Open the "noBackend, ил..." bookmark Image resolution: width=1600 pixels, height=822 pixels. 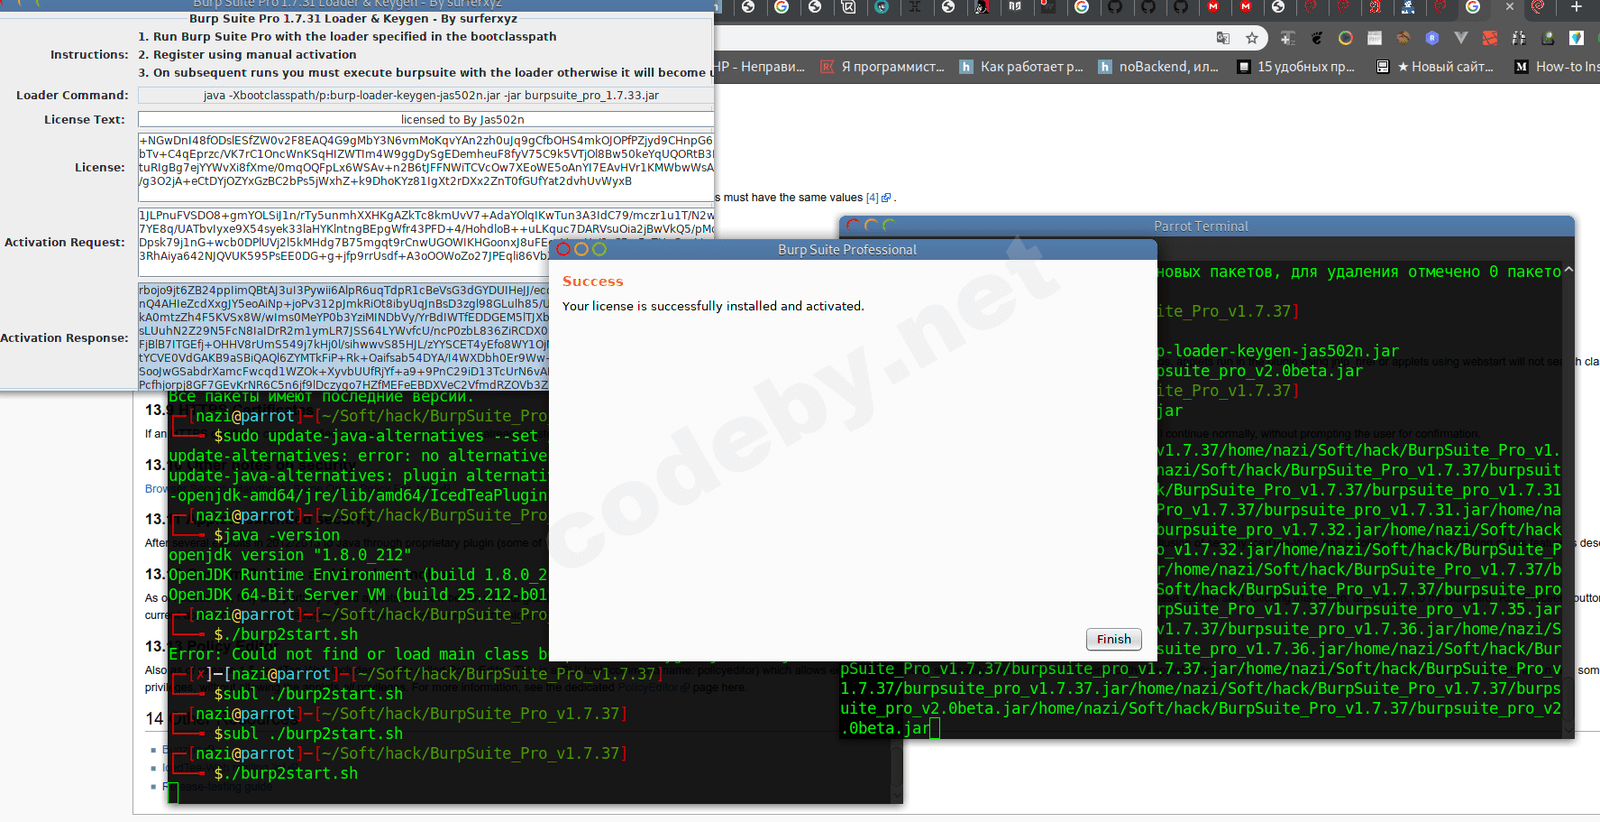[1158, 67]
